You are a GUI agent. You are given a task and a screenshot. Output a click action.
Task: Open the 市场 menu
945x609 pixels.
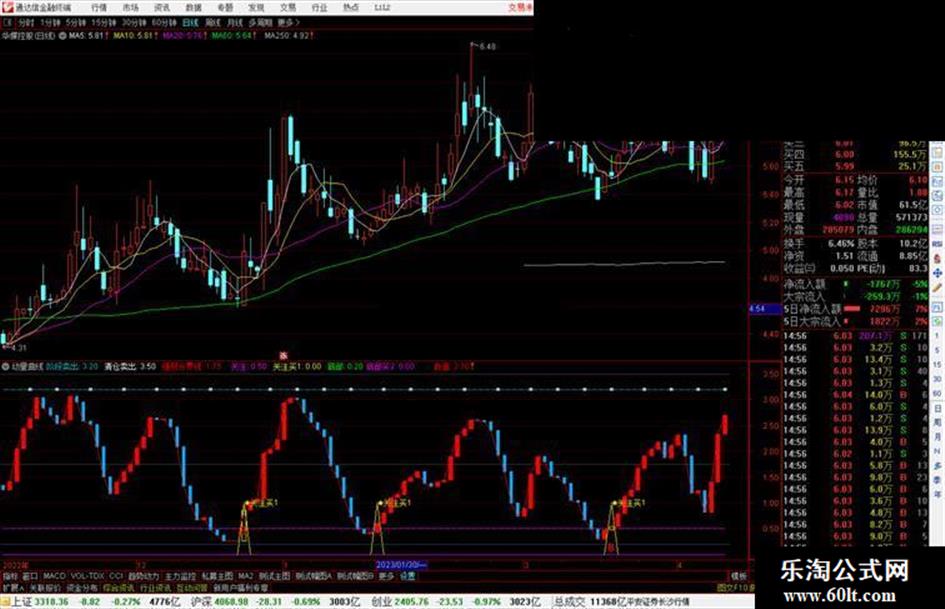coord(130,8)
